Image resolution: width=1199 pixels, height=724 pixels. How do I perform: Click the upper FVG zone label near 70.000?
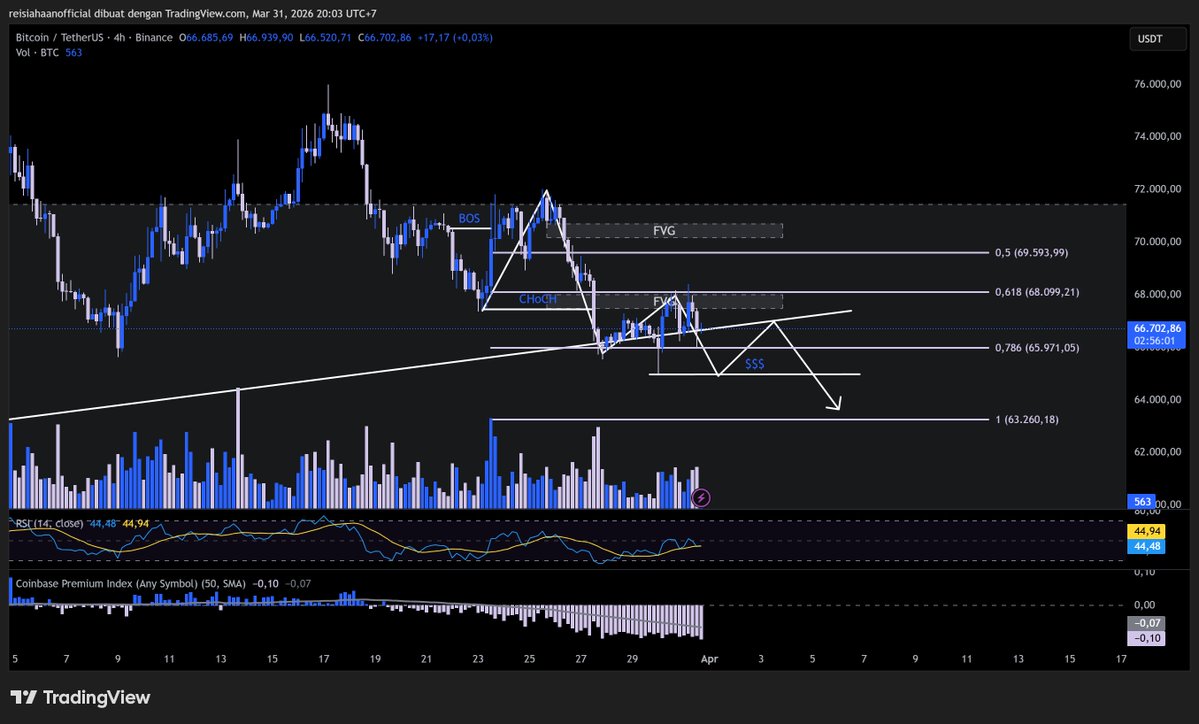pos(664,230)
